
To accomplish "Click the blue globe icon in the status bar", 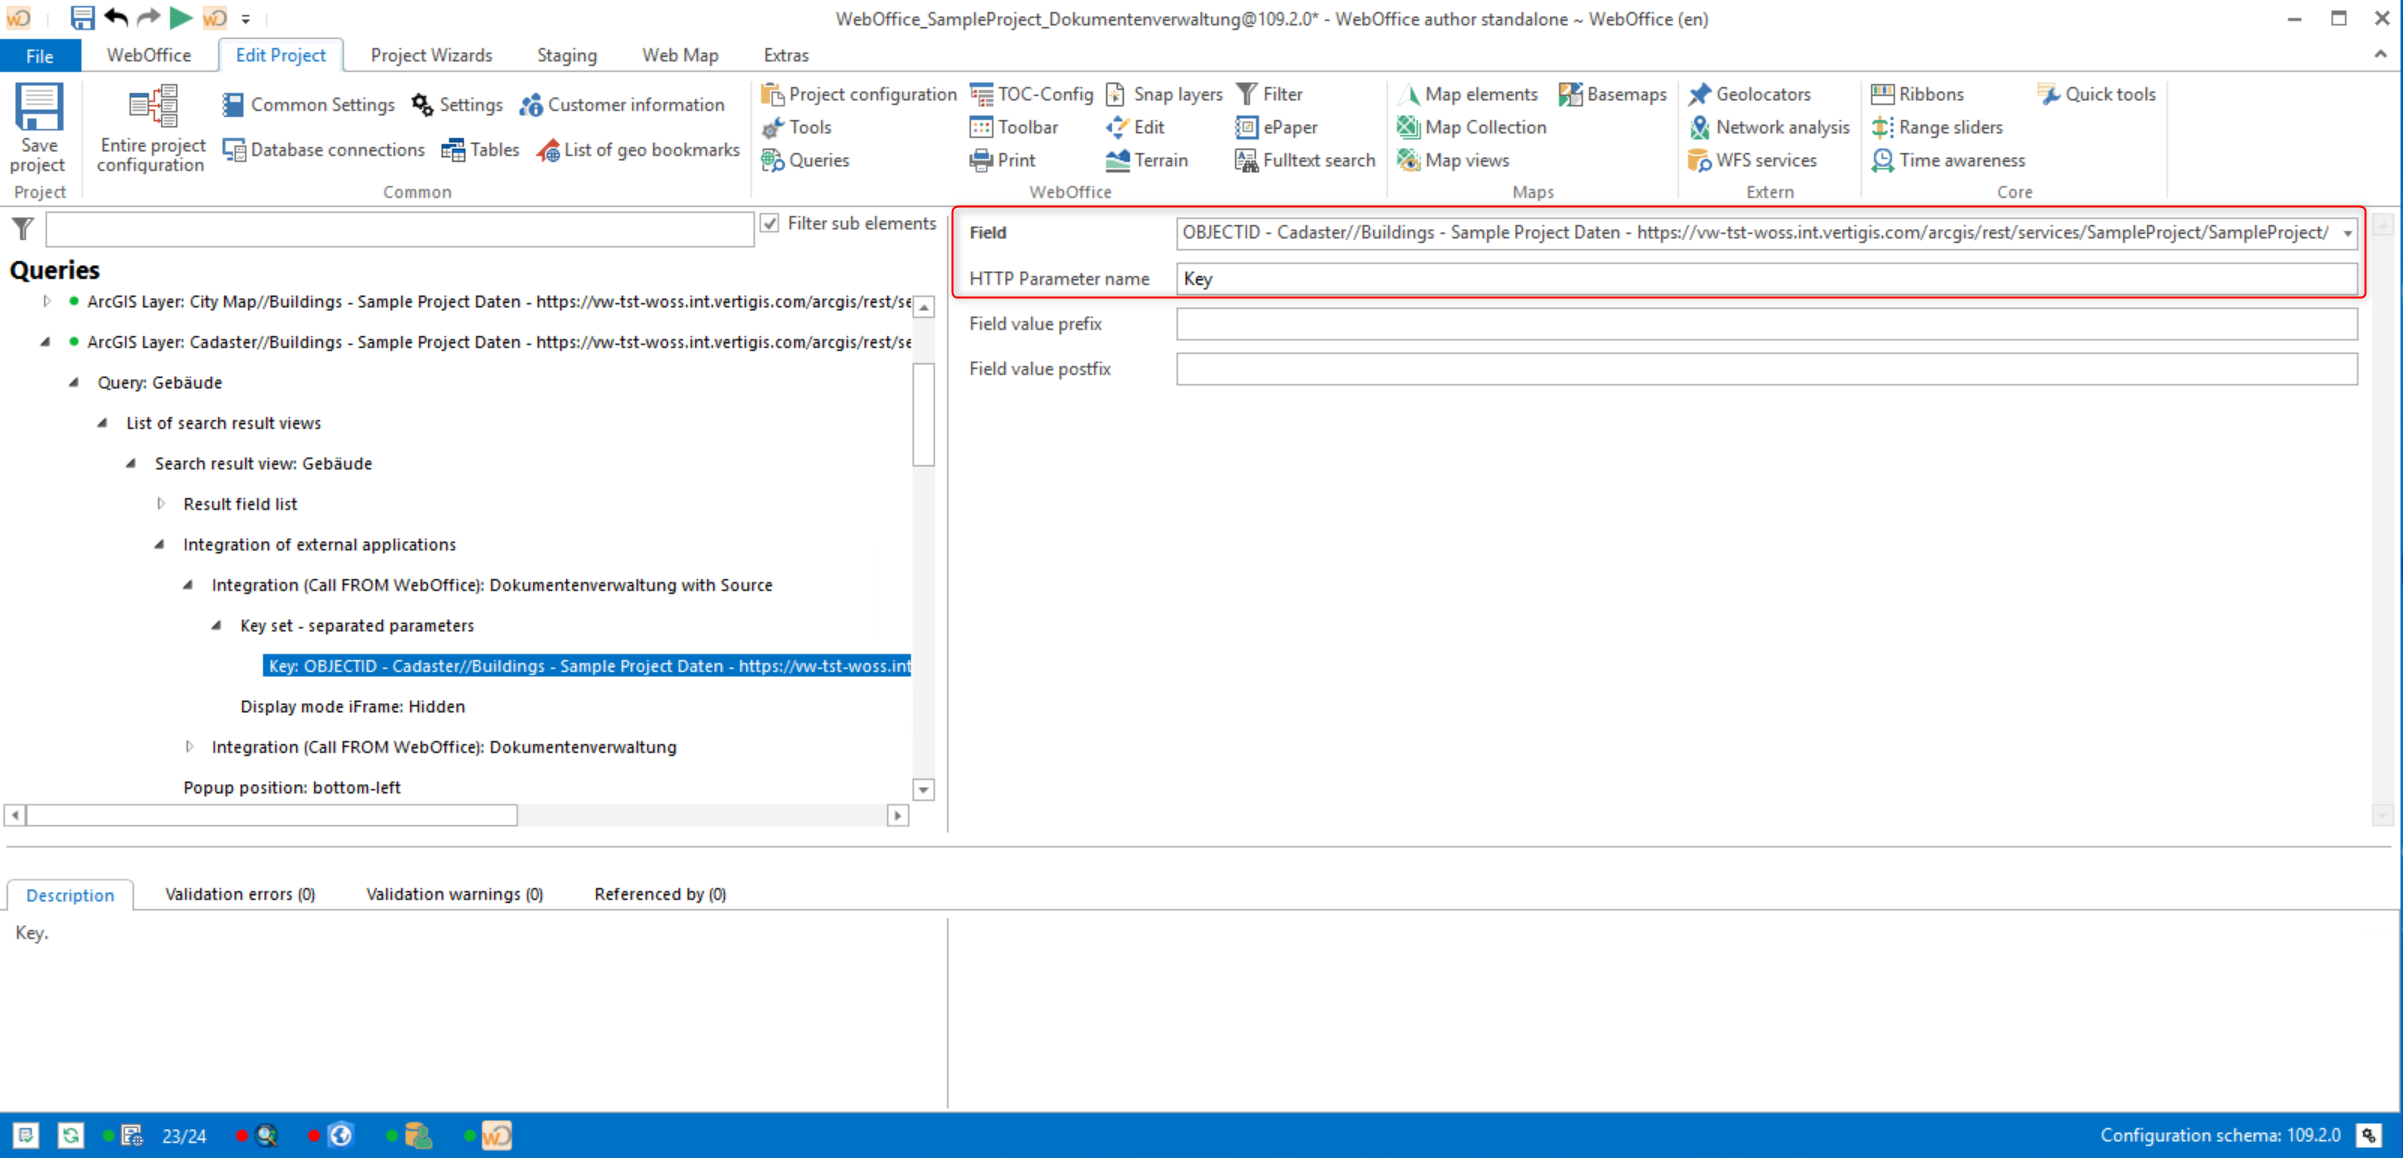I will pos(340,1135).
